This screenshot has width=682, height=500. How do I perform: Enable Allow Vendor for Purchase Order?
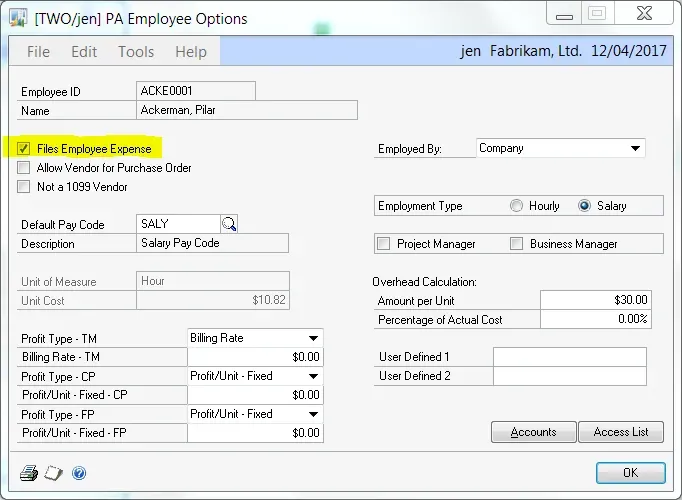[24, 168]
